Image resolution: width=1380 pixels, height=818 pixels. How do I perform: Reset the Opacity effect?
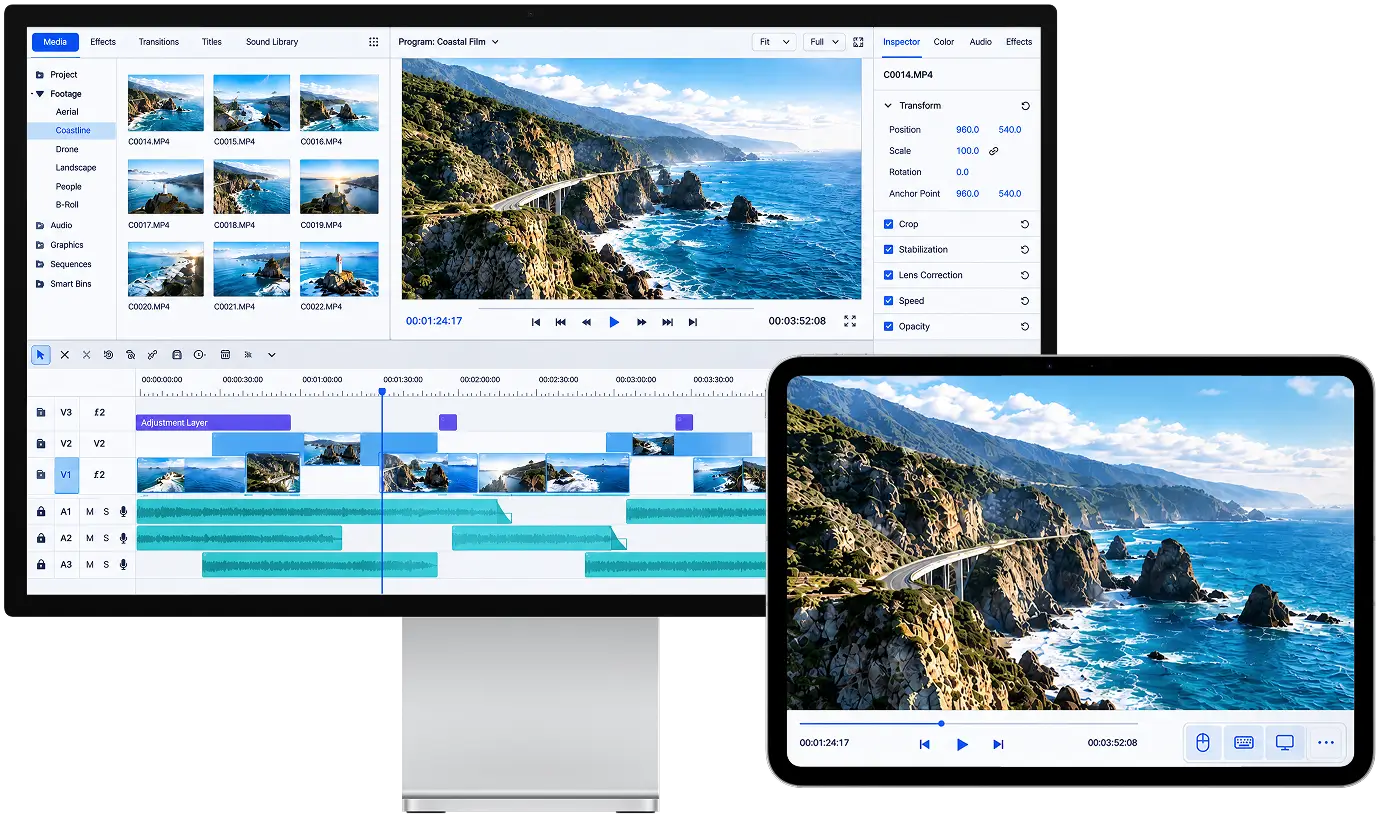coord(1025,327)
